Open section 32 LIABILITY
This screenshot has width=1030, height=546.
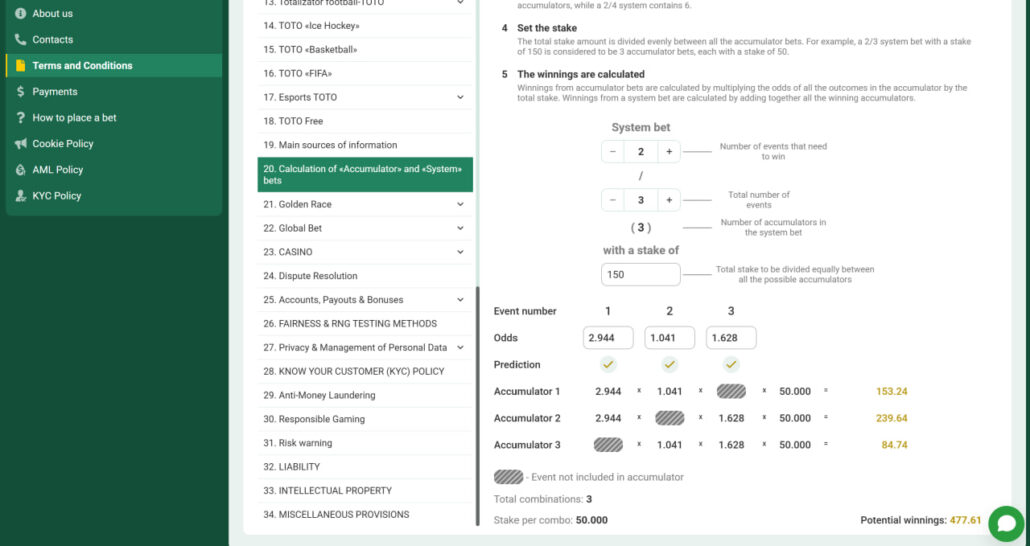[x=365, y=466]
